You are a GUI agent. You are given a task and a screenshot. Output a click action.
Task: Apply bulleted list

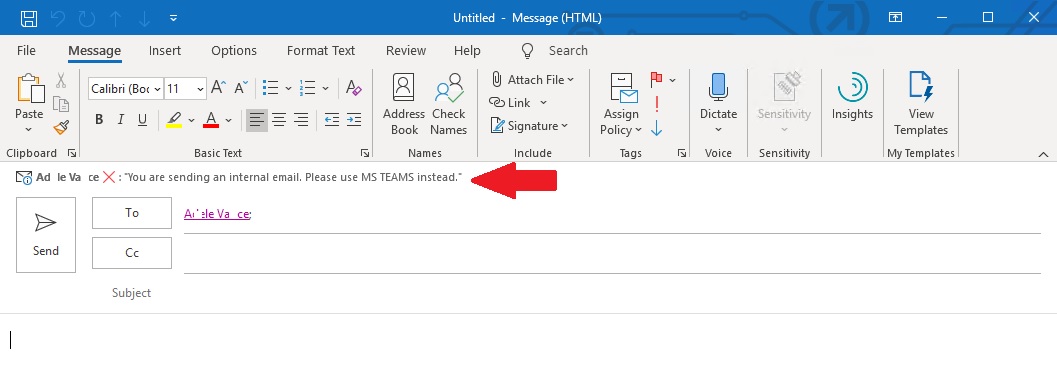click(x=270, y=88)
